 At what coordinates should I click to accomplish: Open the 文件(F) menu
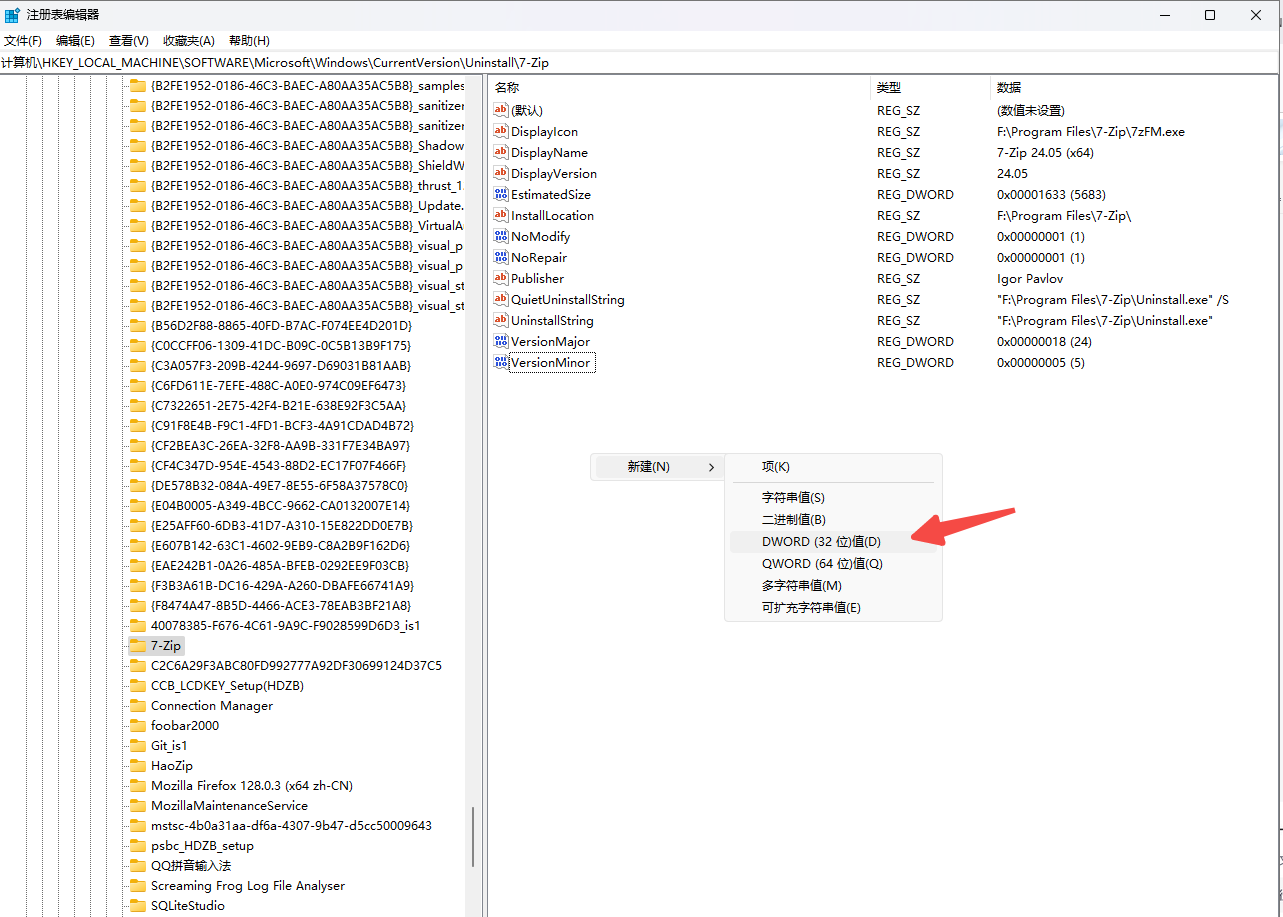(23, 41)
